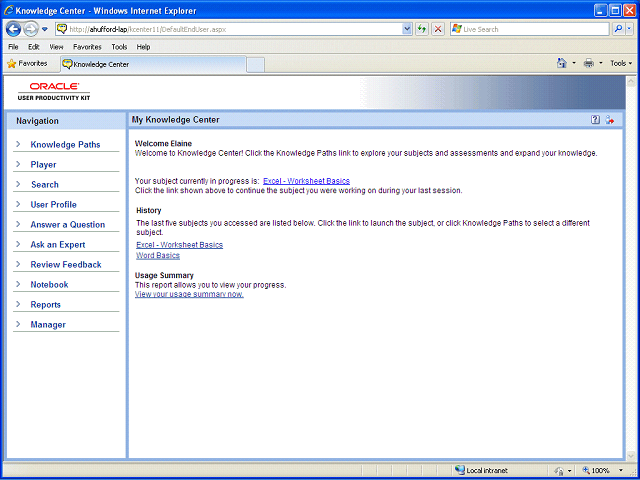Image resolution: width=640 pixels, height=480 pixels.
Task: Open the search provider options dropdown
Action: coord(629,29)
